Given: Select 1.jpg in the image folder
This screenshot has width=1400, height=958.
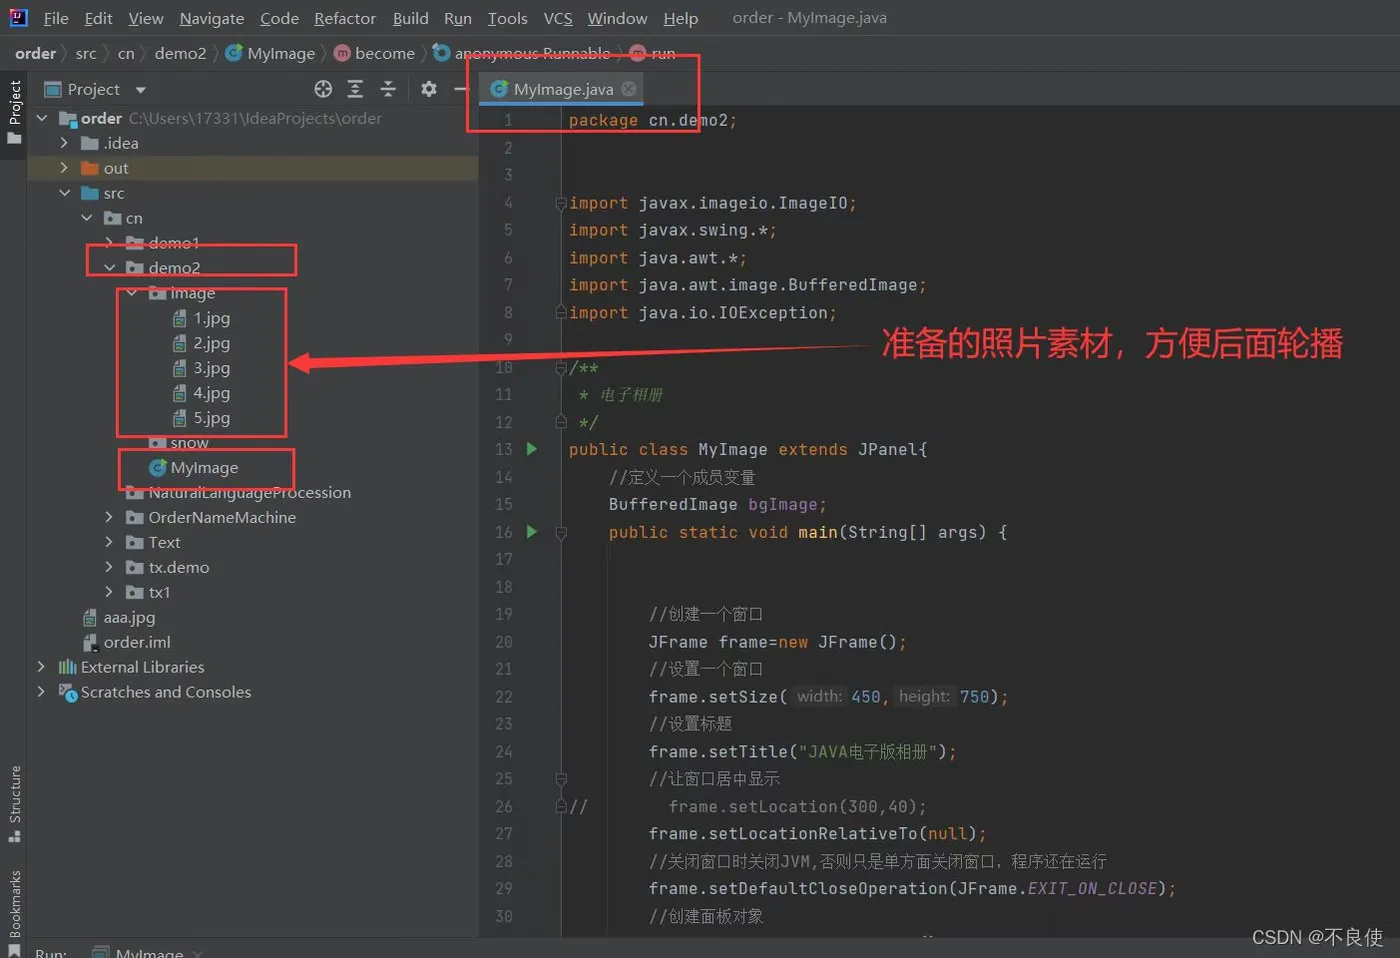Looking at the screenshot, I should pos(202,318).
